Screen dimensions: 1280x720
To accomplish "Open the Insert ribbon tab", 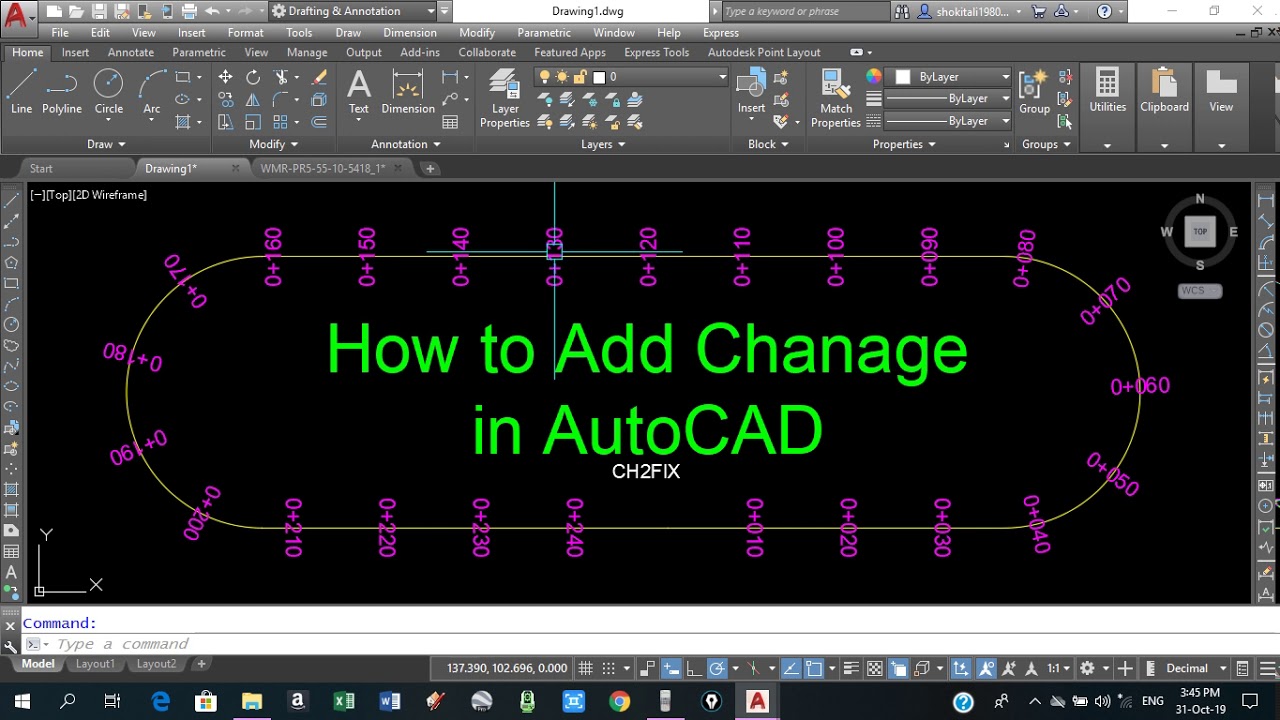I will [x=75, y=52].
